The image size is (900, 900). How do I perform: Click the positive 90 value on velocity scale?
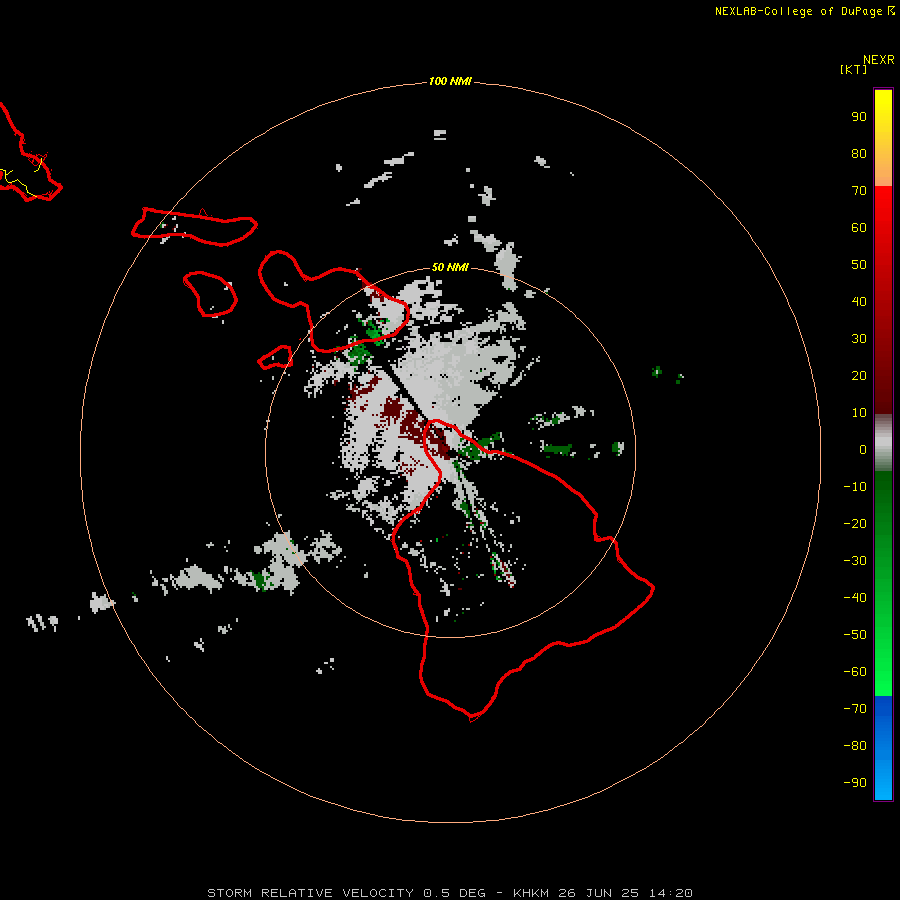click(x=859, y=117)
